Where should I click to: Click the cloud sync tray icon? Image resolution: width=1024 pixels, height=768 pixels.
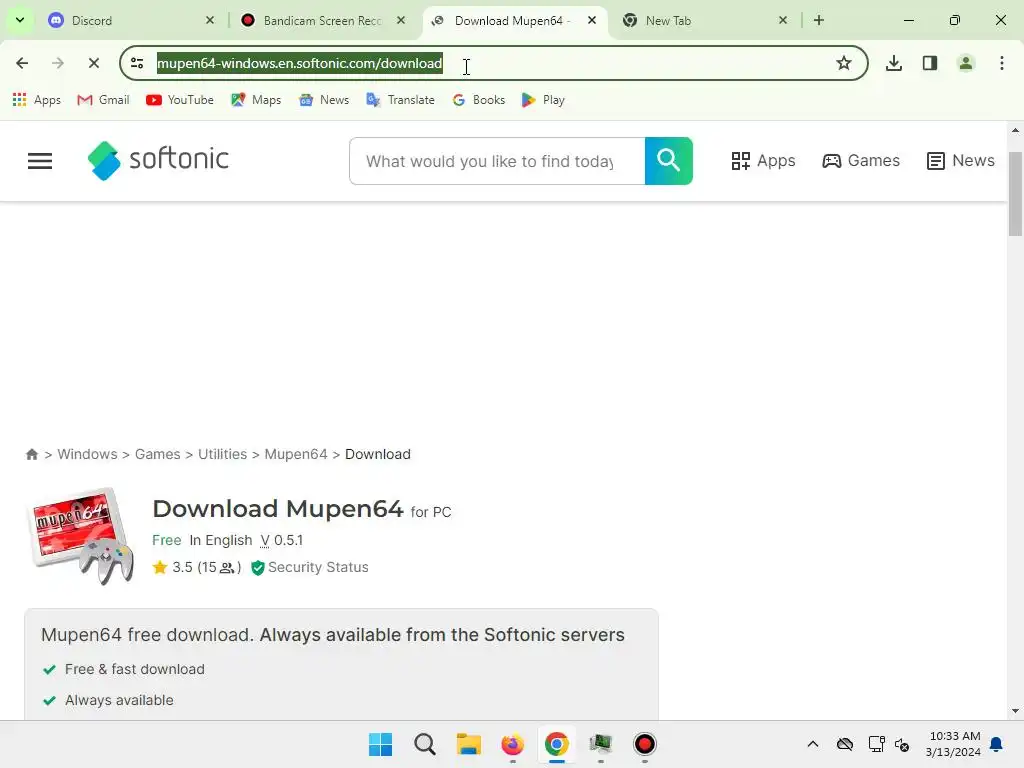(x=845, y=744)
